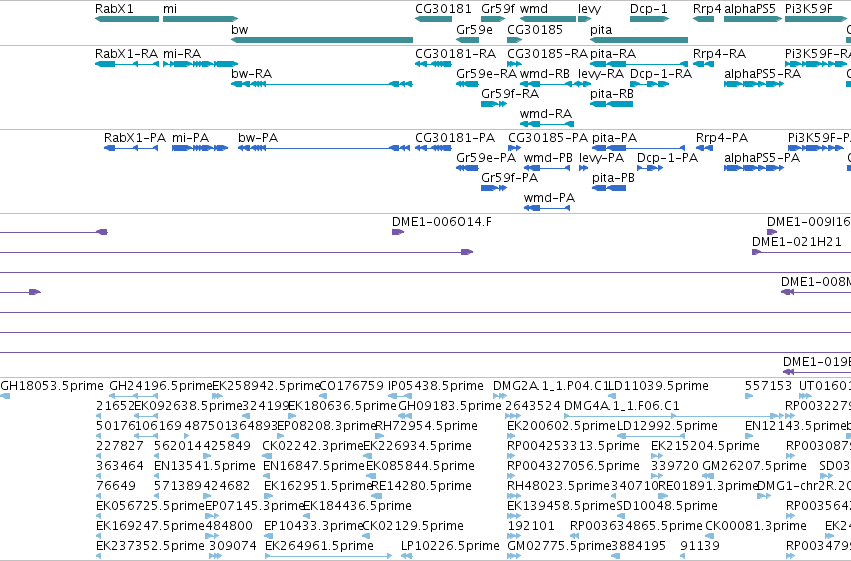Select the pita-PB protein label
This screenshot has height=561, width=851.
click(613, 177)
